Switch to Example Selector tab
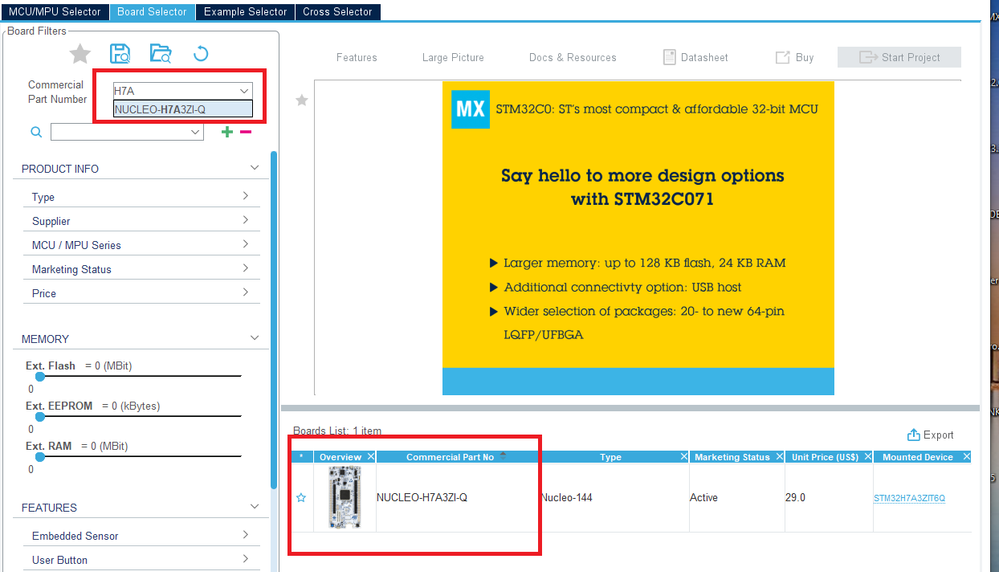Screen dimensions: 999x572 (x=245, y=11)
